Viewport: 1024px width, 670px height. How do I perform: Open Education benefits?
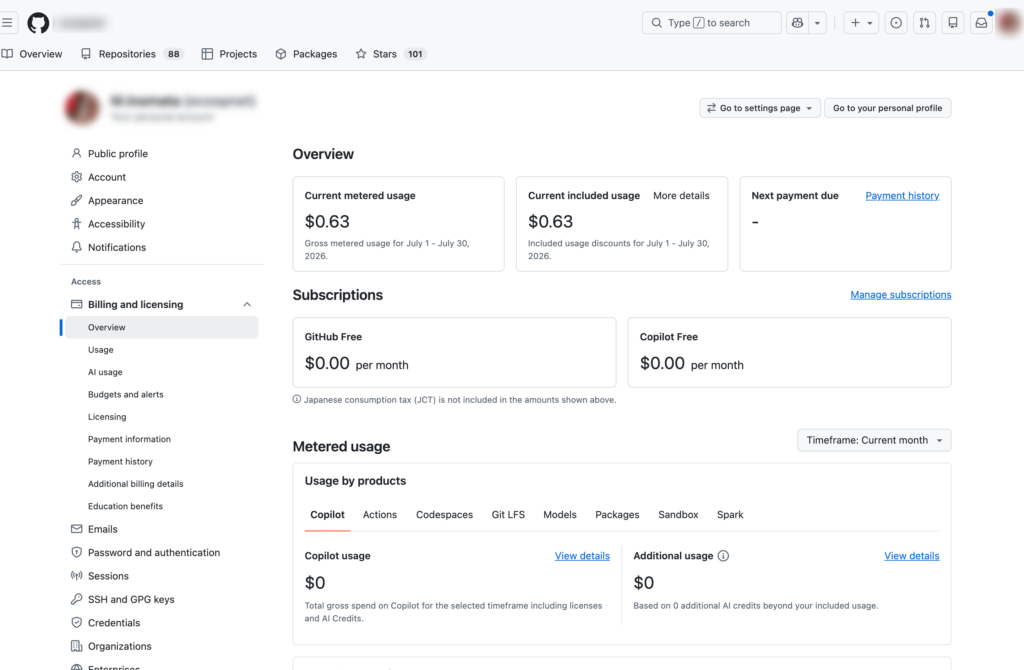[125, 506]
